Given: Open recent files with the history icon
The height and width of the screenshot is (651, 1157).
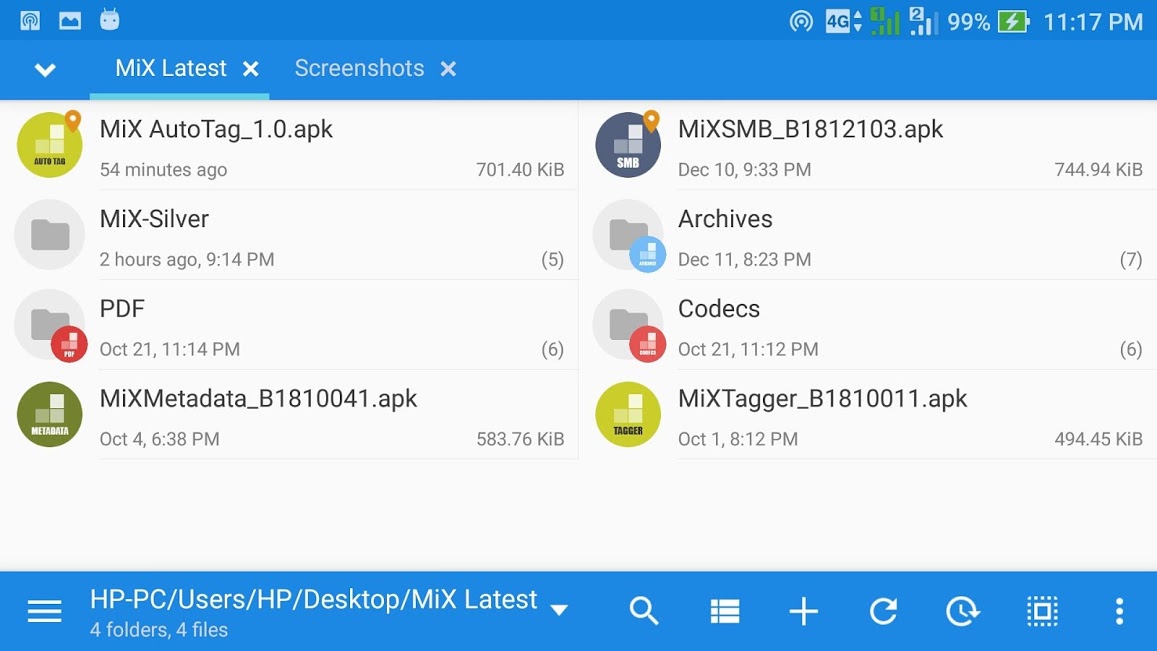Looking at the screenshot, I should pyautogui.click(x=962, y=610).
